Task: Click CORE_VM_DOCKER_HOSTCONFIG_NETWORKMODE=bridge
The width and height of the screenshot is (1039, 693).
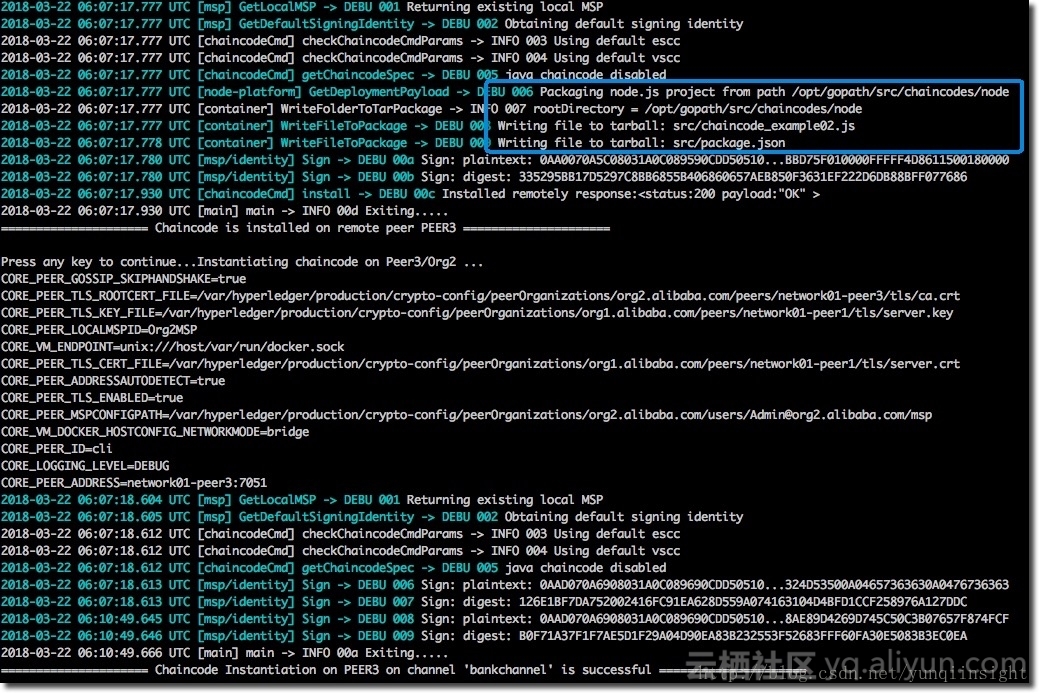Action: tap(155, 432)
